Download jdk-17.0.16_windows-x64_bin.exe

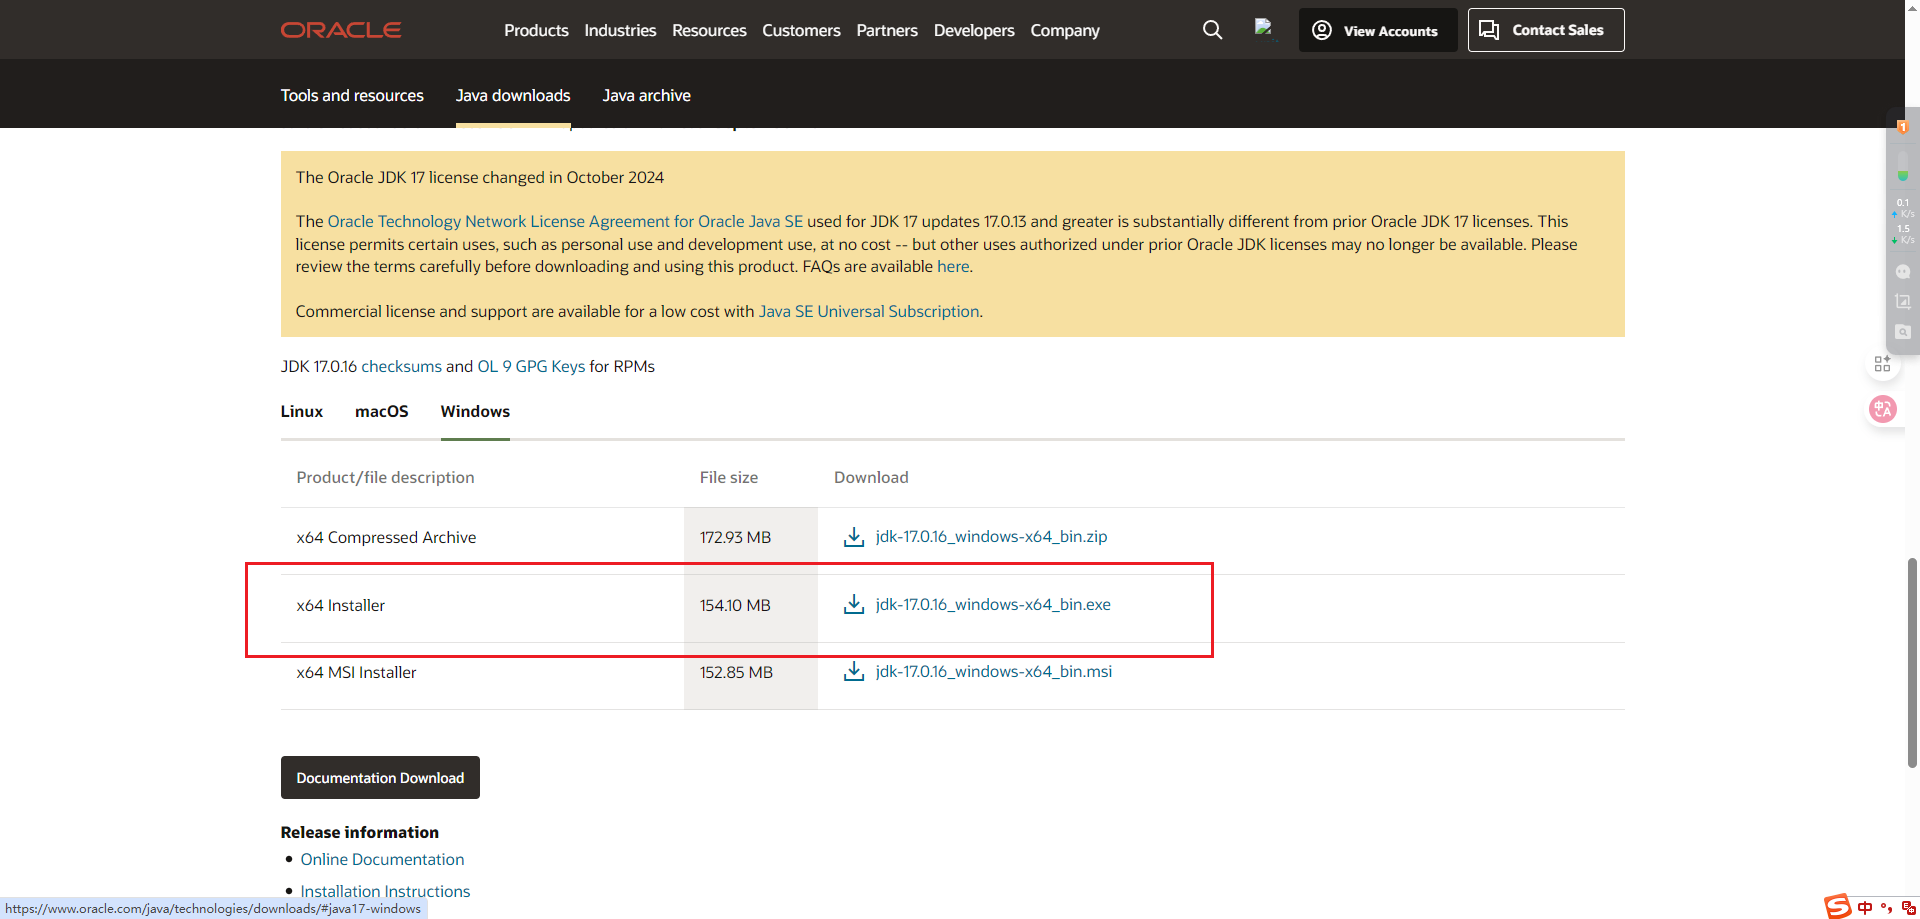click(x=993, y=604)
